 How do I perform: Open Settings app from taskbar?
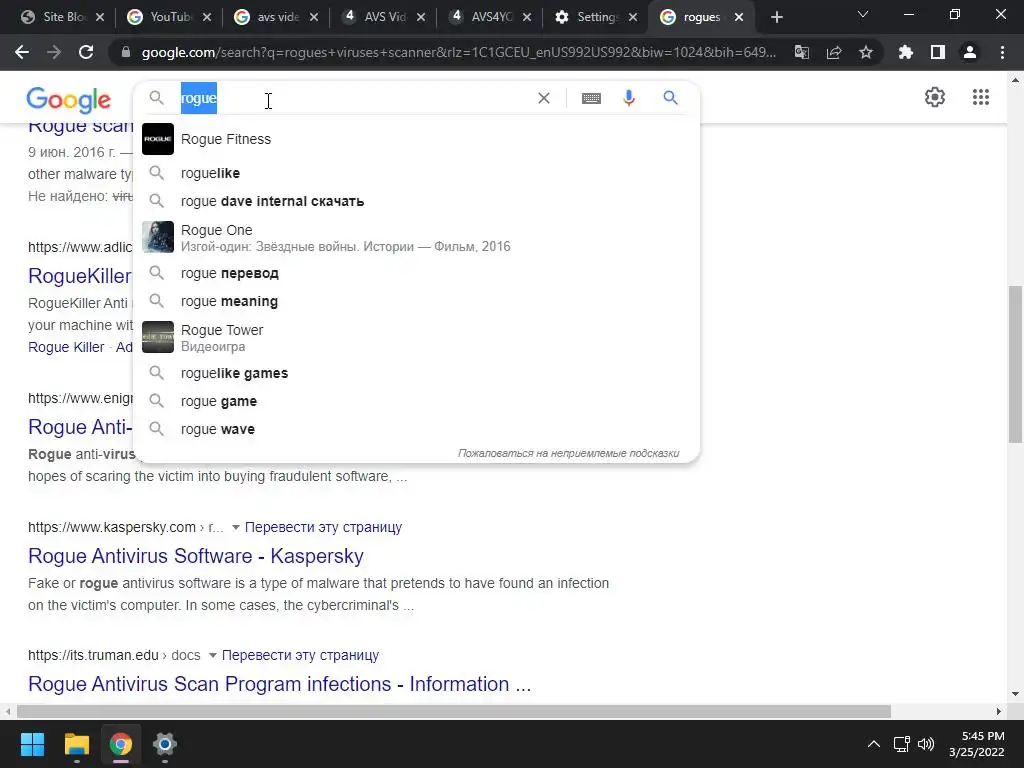pyautogui.click(x=165, y=744)
